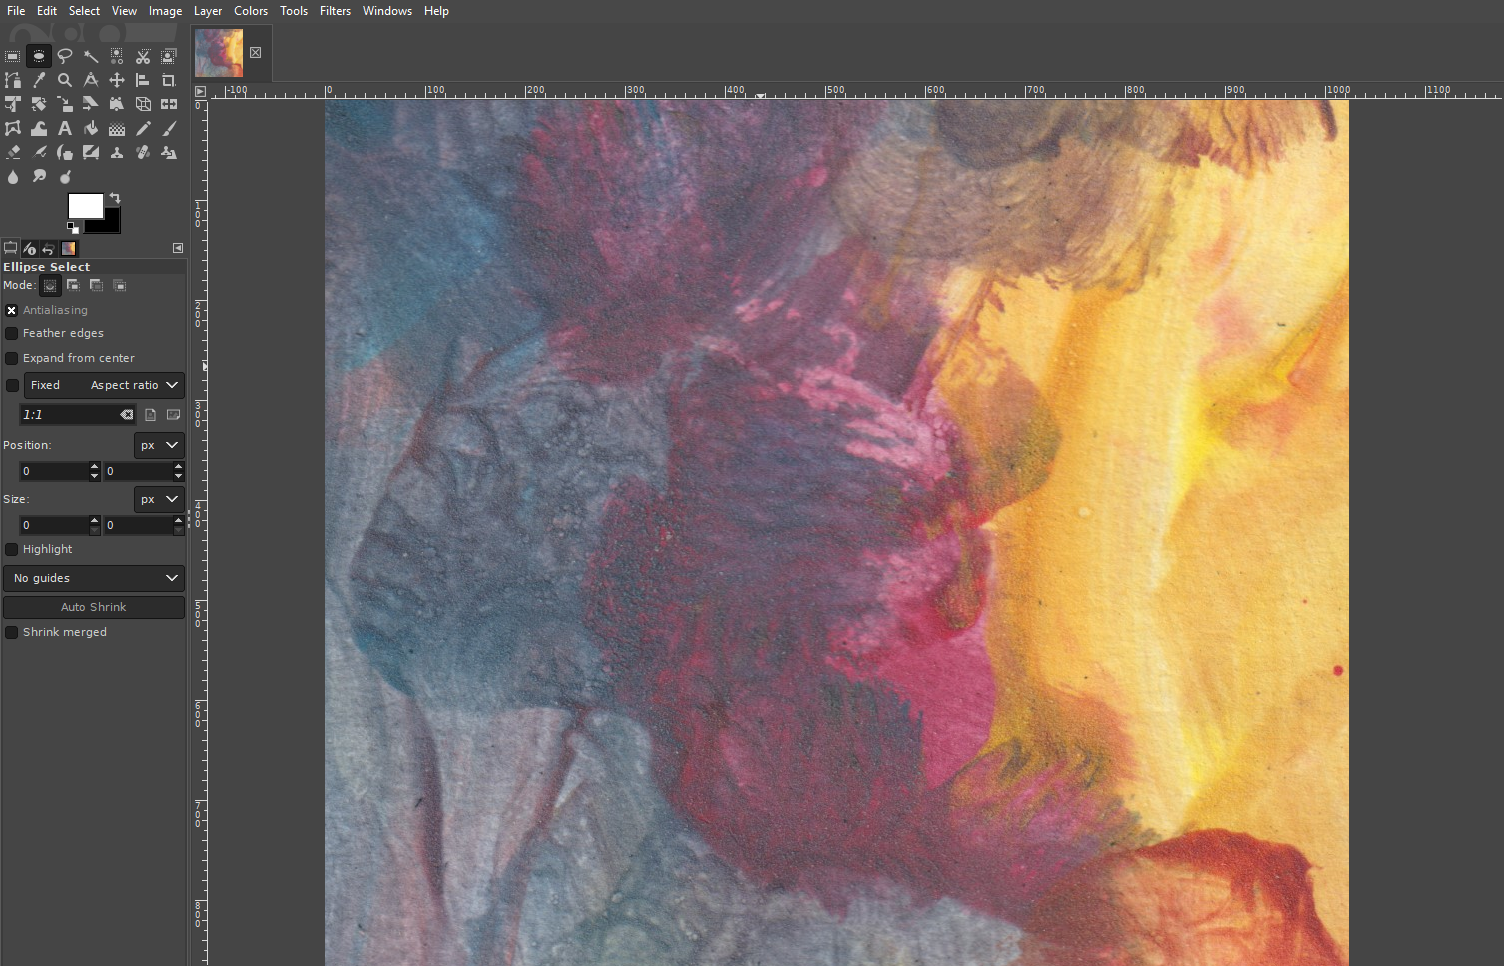Tick the Fixed aspect ratio checkbox
This screenshot has width=1504, height=966.
(x=12, y=385)
